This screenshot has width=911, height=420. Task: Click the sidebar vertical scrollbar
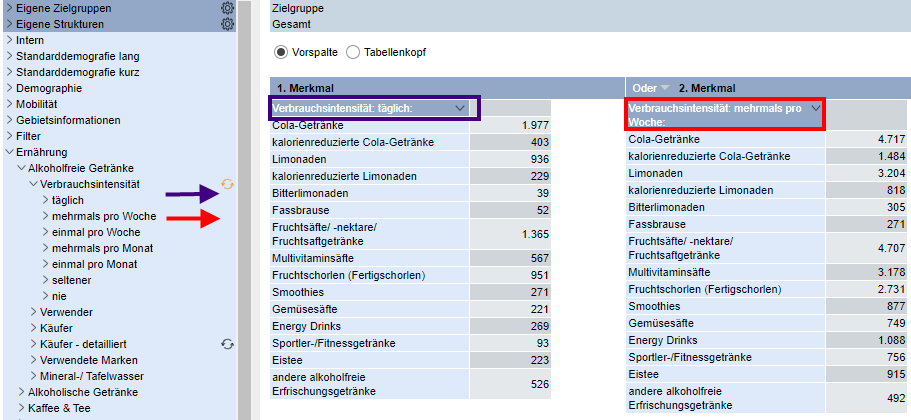pyautogui.click(x=245, y=250)
